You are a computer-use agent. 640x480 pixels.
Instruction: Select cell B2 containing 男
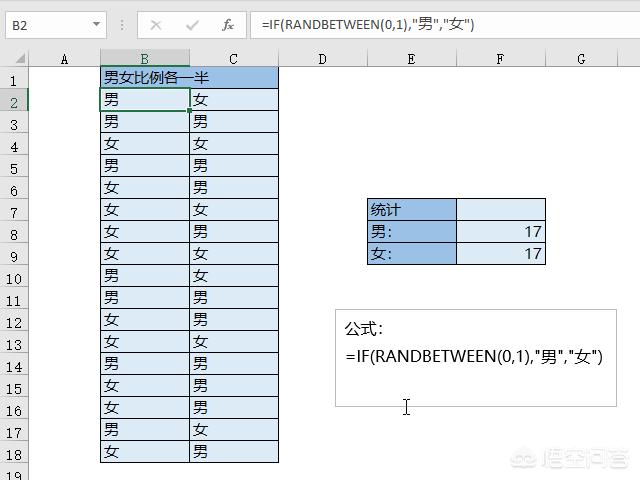click(x=145, y=100)
